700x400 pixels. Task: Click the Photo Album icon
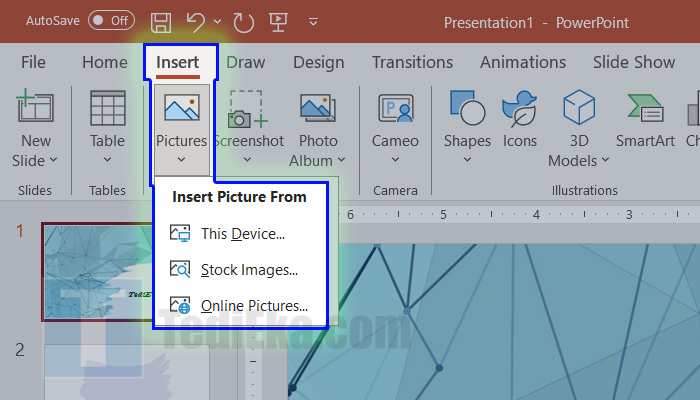coord(318,108)
